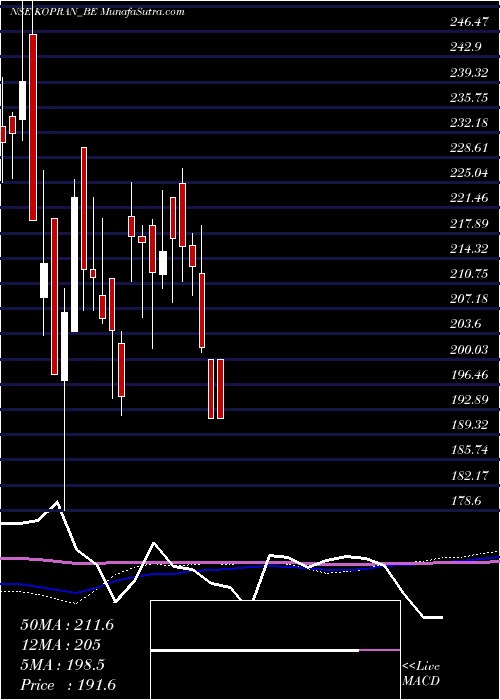Select the last red candlestick at chart end
The image size is (500, 700).
click(x=220, y=389)
